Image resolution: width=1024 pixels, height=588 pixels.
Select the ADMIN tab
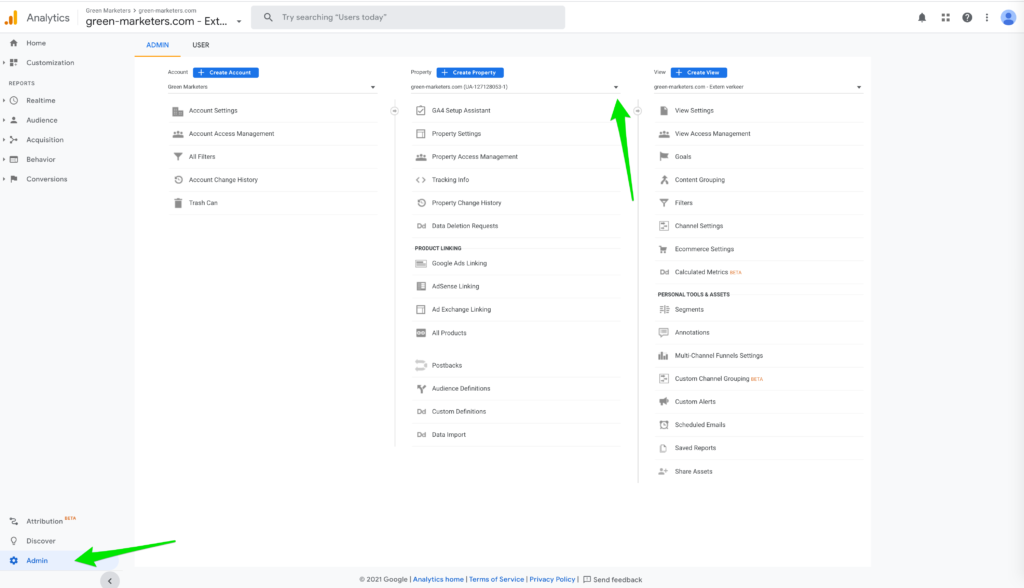coord(158,45)
